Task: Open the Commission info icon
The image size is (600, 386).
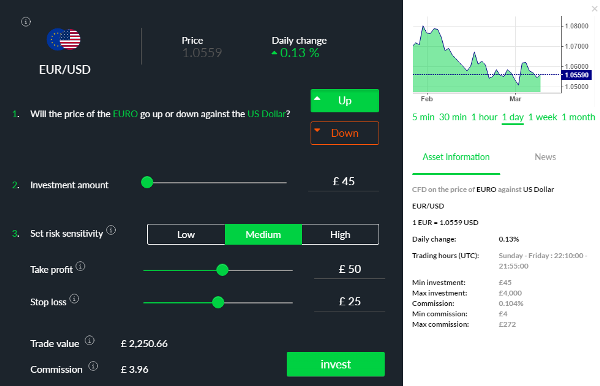Action: [93, 366]
